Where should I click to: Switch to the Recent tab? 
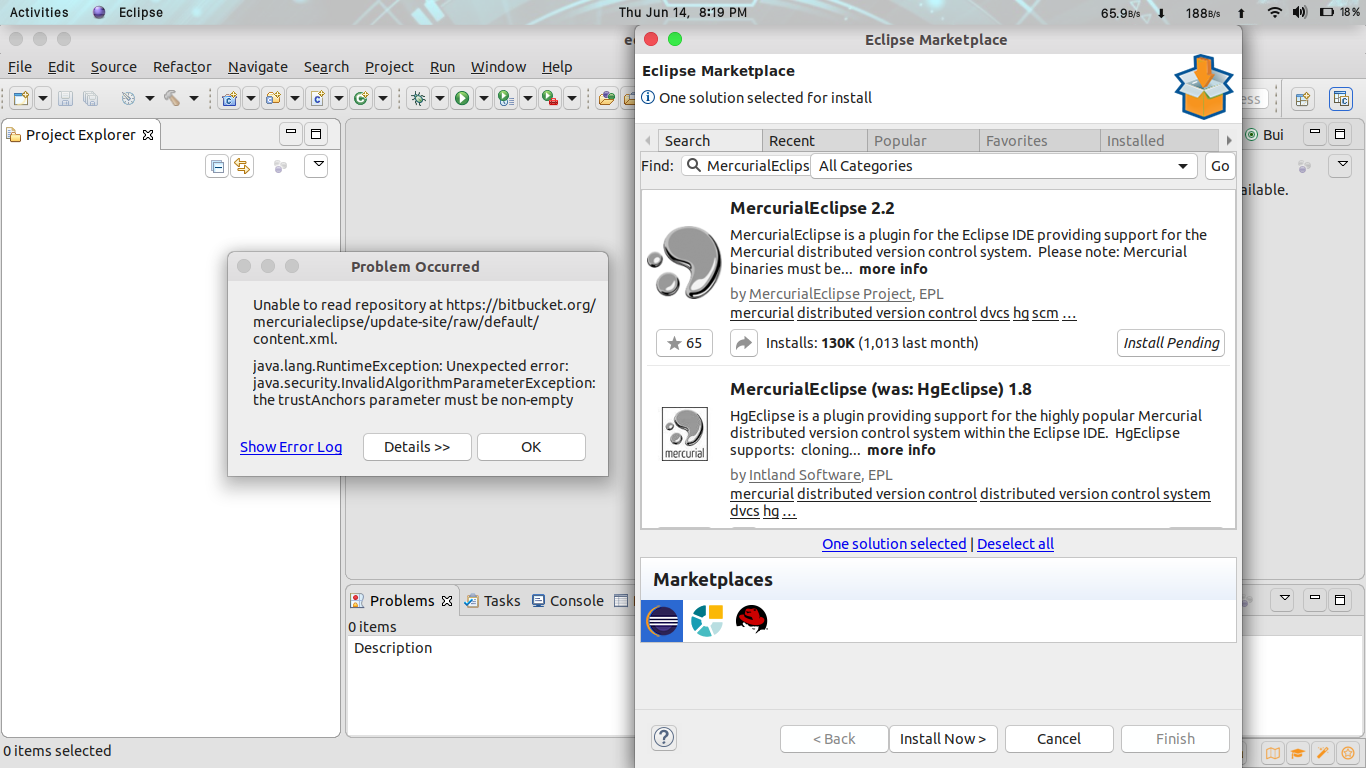(x=814, y=141)
